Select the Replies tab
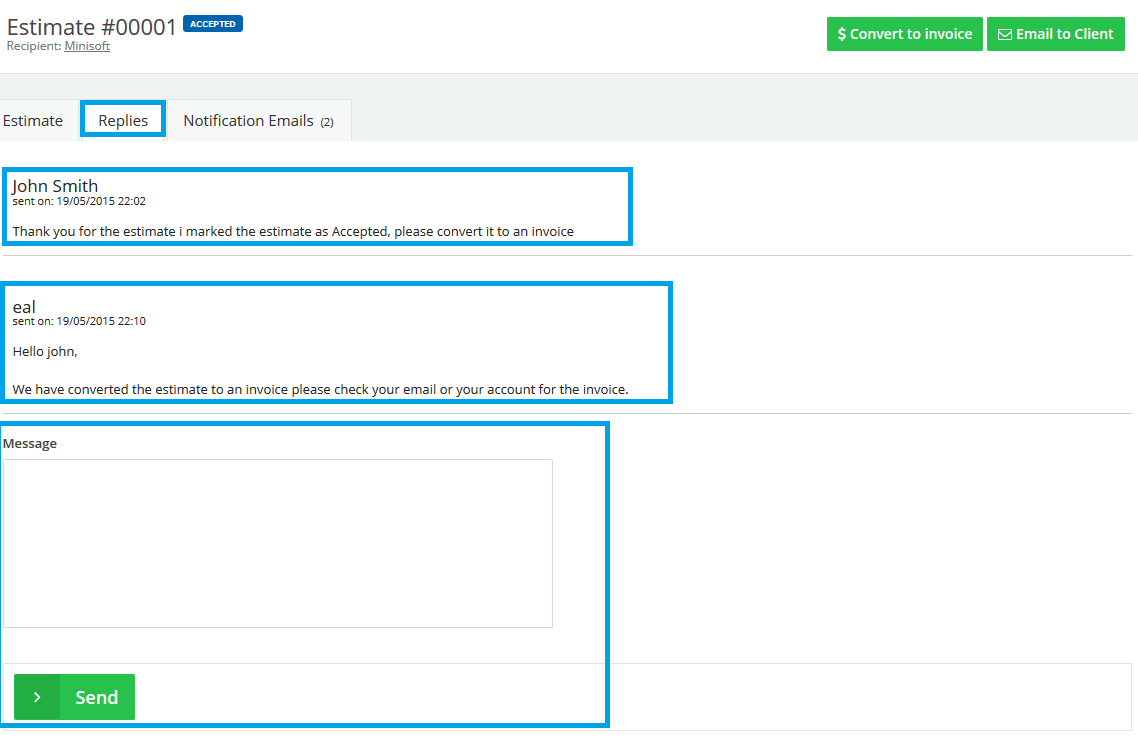The height and width of the screenshot is (737, 1138). pos(123,121)
